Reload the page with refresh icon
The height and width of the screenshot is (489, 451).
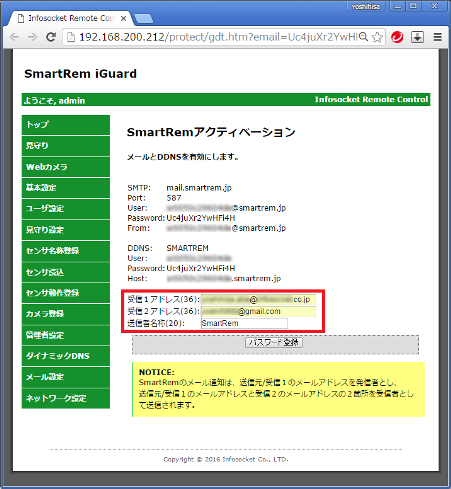[x=51, y=37]
